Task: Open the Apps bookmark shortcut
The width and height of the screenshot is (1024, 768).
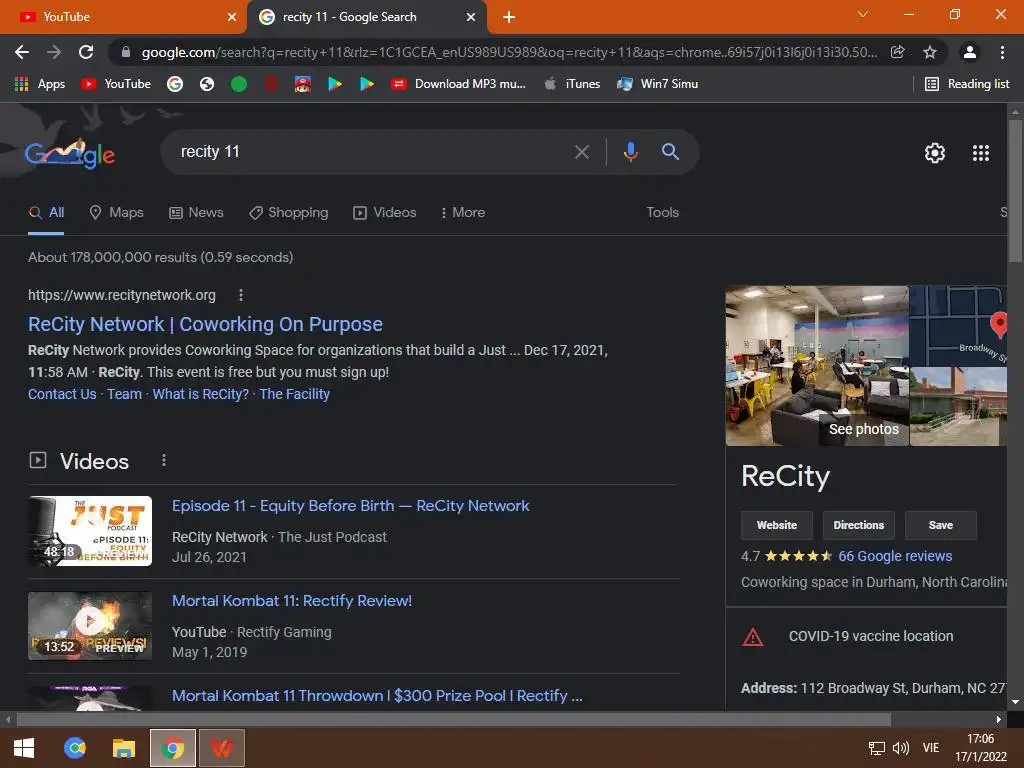Action: (40, 84)
